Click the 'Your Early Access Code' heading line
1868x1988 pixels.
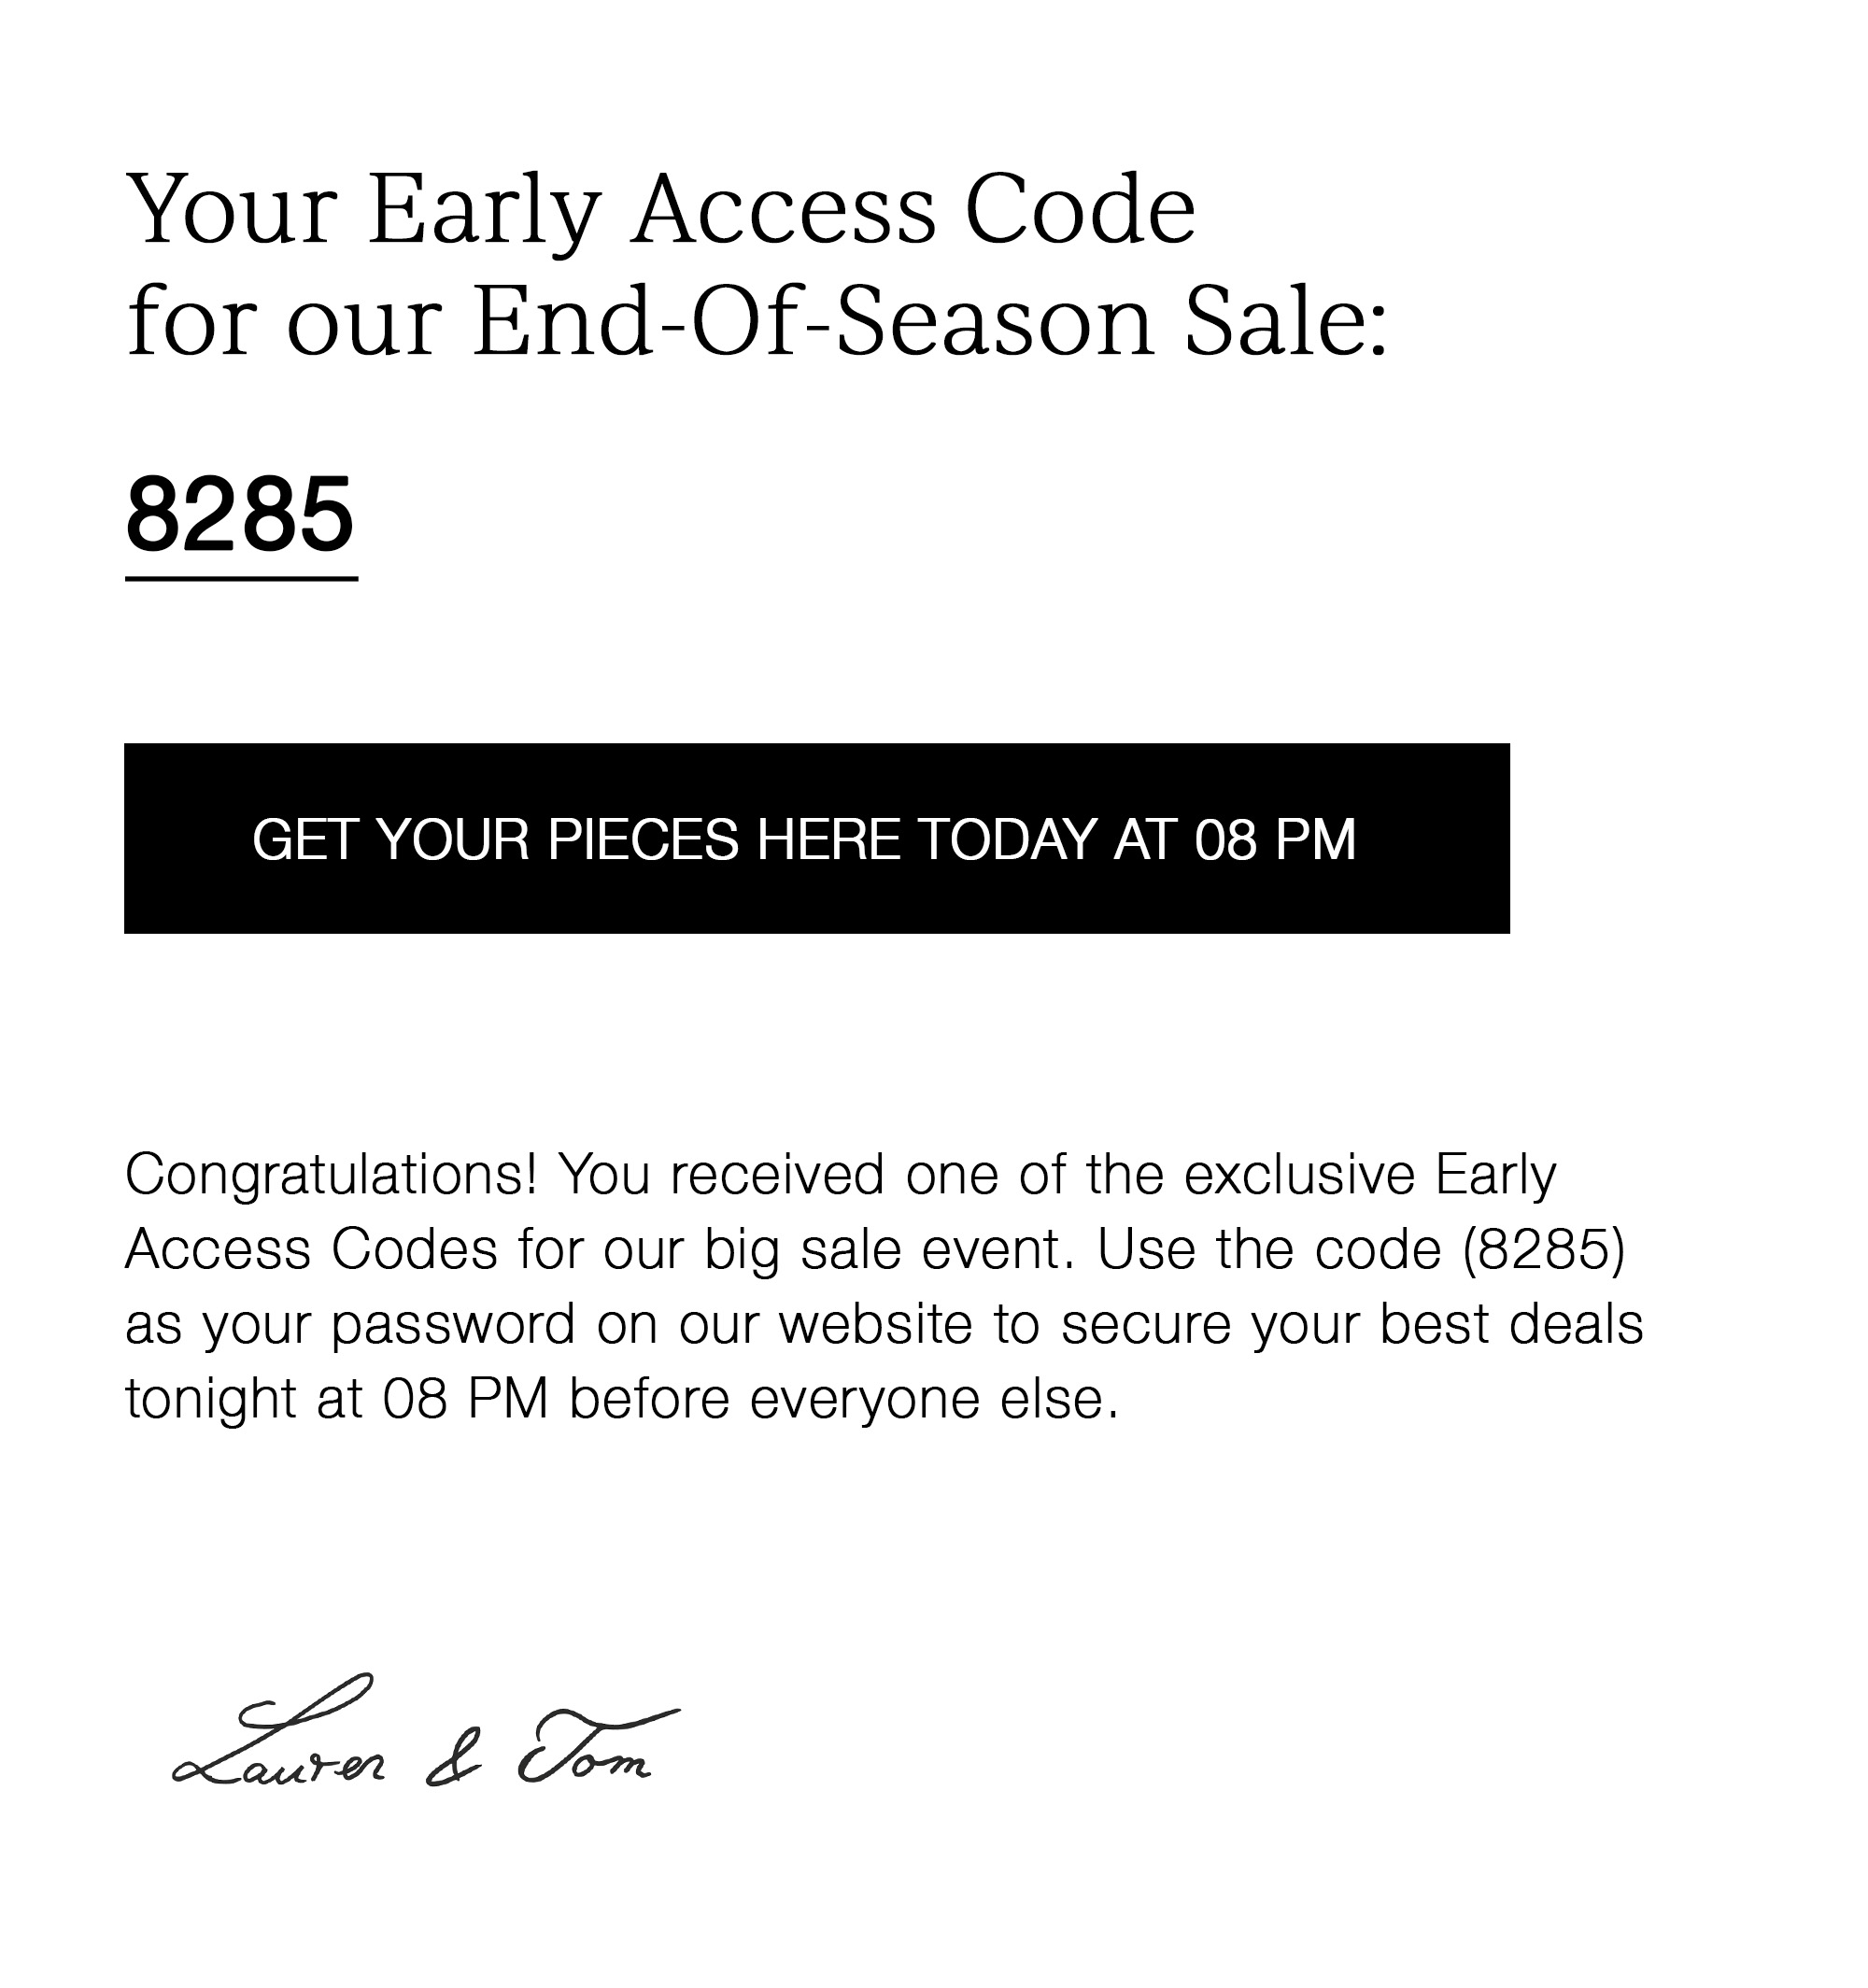pos(660,212)
